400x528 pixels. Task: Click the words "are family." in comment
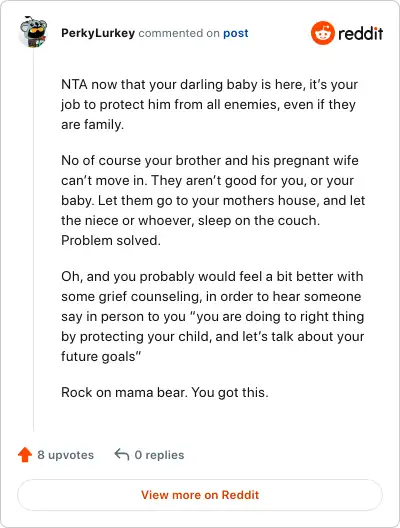pos(93,125)
